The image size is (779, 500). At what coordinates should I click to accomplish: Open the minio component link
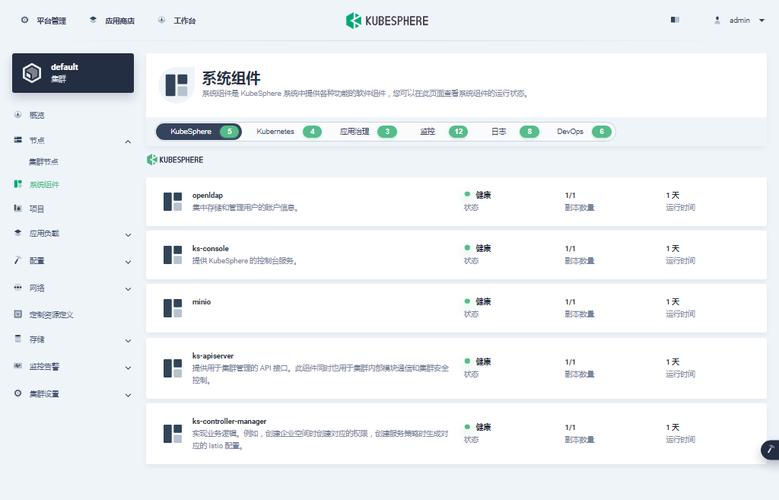pyautogui.click(x=202, y=302)
